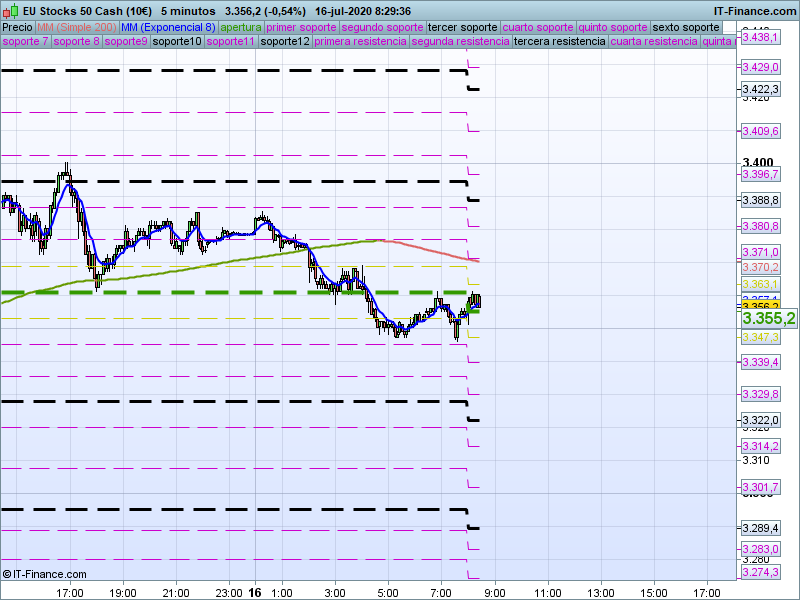
Task: Click the 3.438,1 price tag on axis
Action: (x=760, y=37)
